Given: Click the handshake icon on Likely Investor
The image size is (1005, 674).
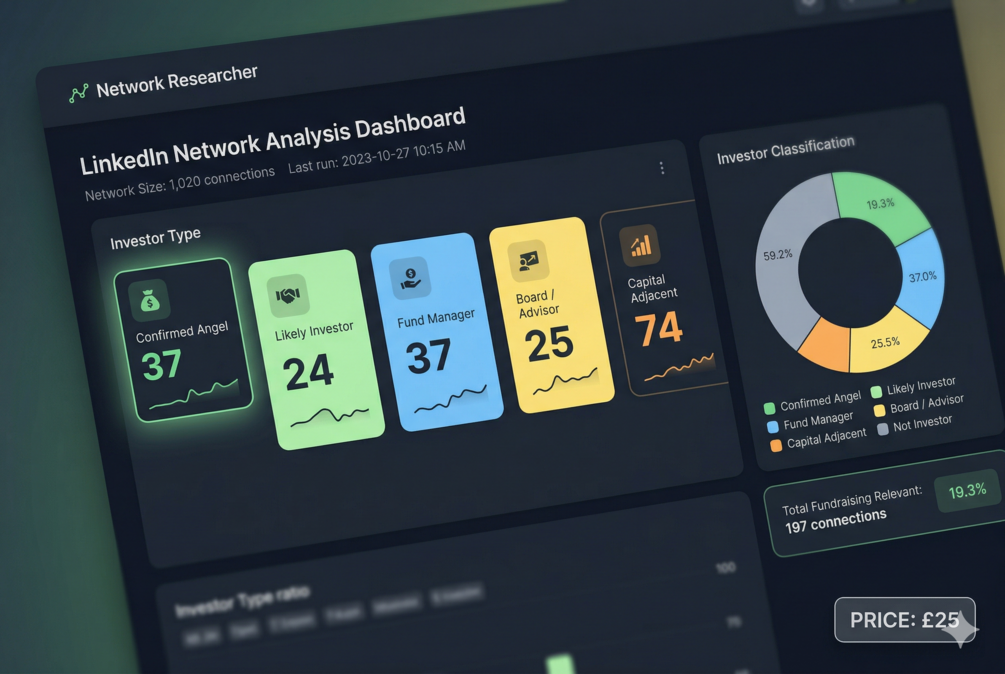Looking at the screenshot, I should pyautogui.click(x=288, y=295).
